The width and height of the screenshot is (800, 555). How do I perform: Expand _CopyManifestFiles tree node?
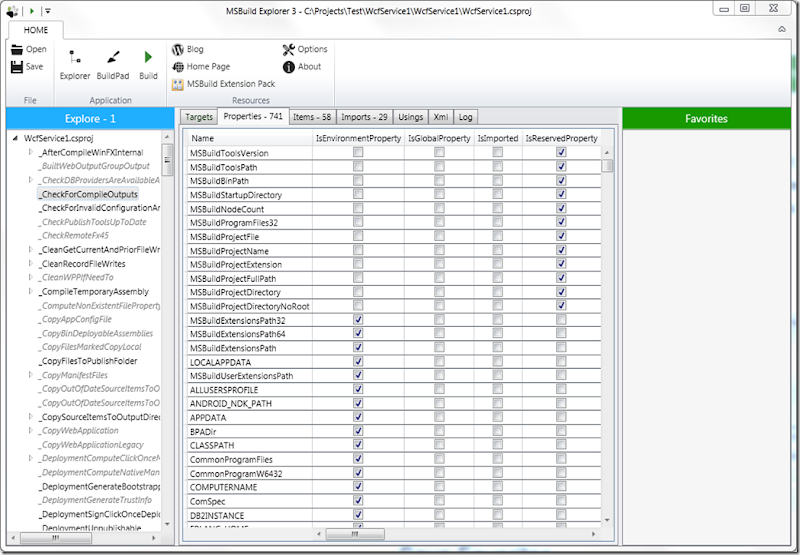tap(31, 374)
